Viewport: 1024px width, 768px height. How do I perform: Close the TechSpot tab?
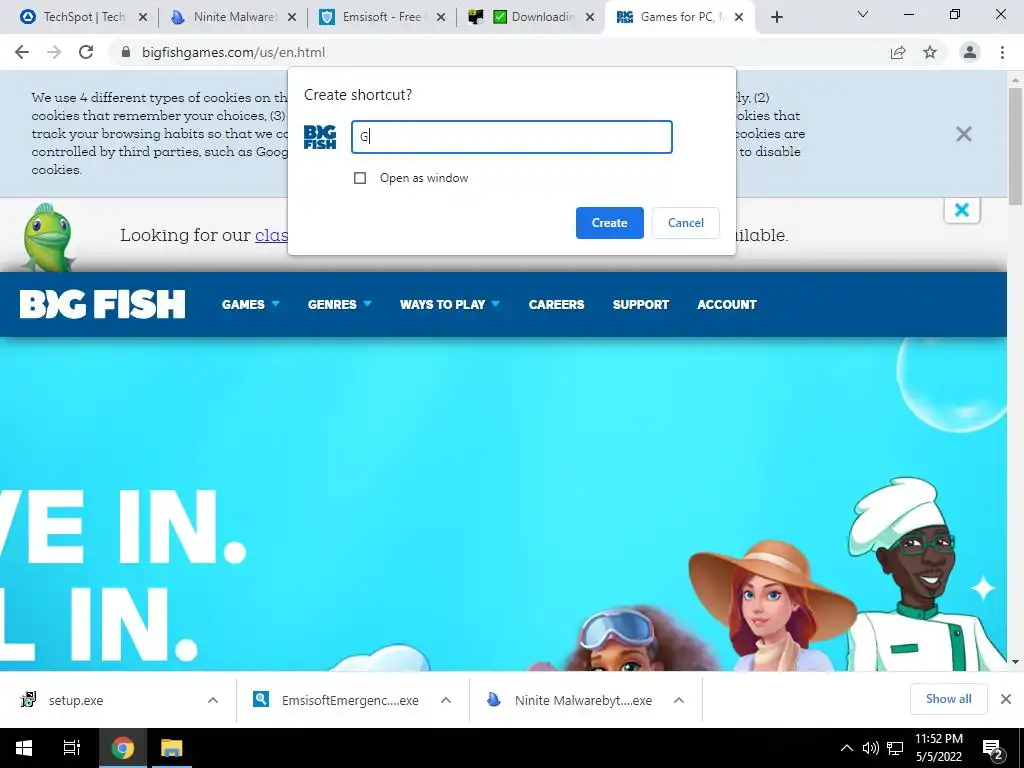point(143,17)
